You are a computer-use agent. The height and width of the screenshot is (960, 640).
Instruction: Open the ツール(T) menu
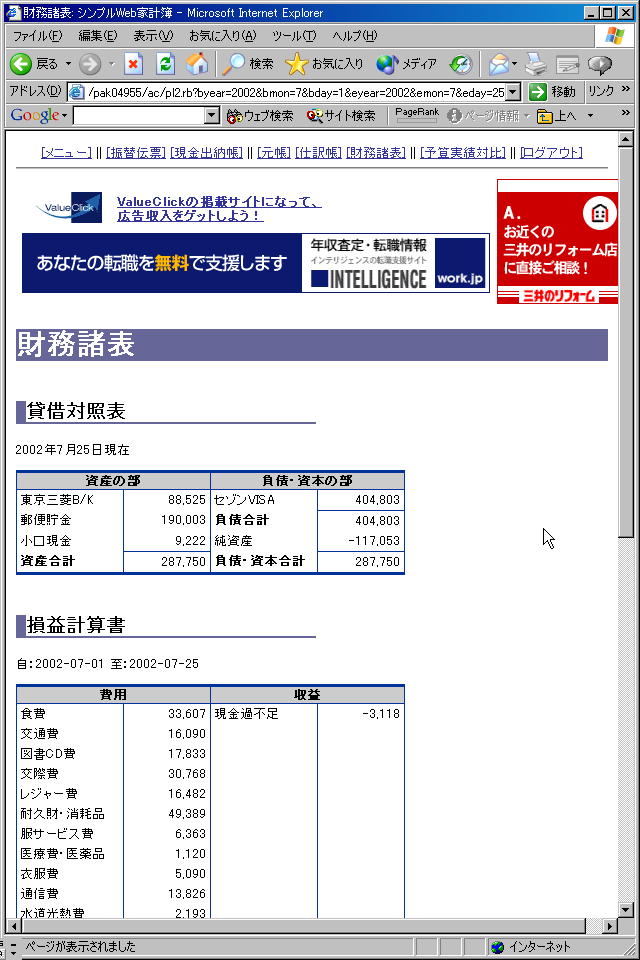point(294,36)
